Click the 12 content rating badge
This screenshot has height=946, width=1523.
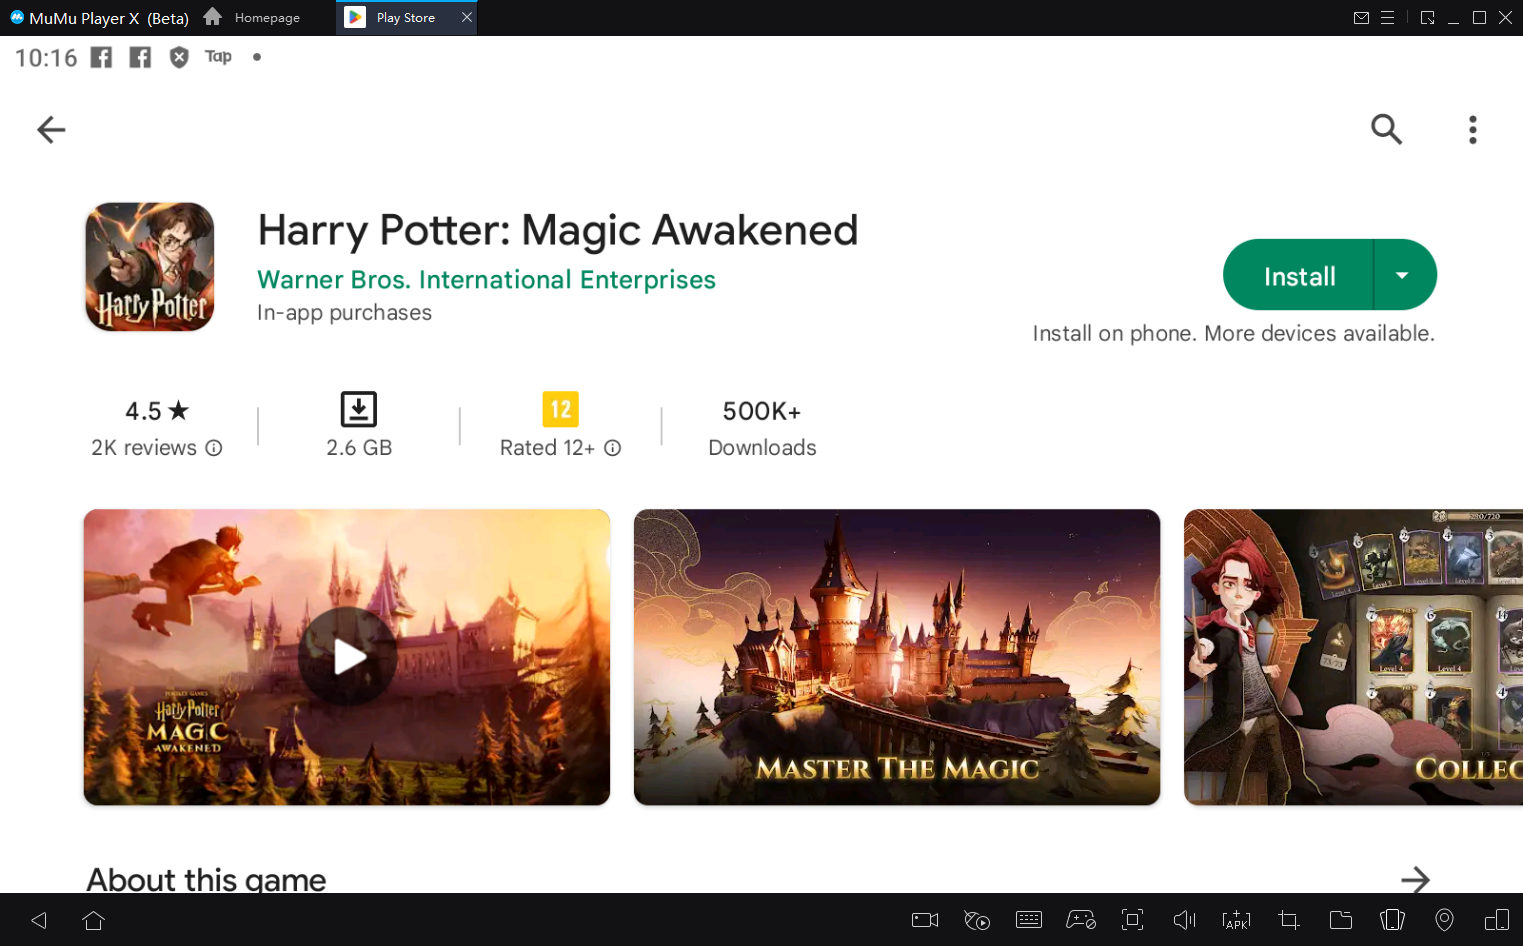pyautogui.click(x=560, y=409)
